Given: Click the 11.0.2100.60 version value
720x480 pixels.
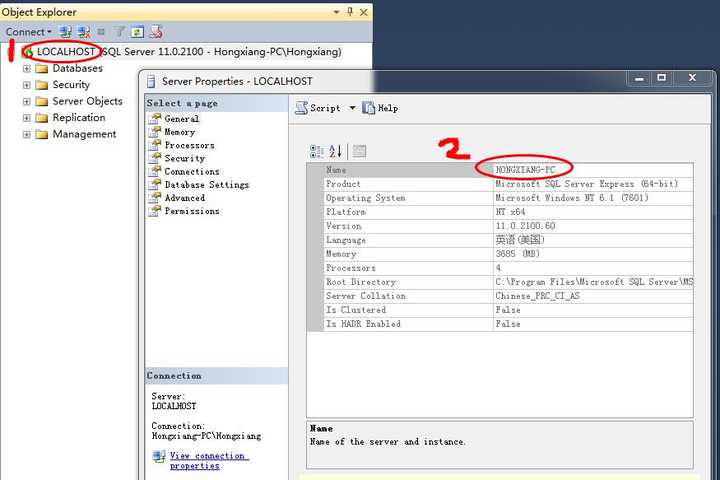Looking at the screenshot, I should pos(525,226).
